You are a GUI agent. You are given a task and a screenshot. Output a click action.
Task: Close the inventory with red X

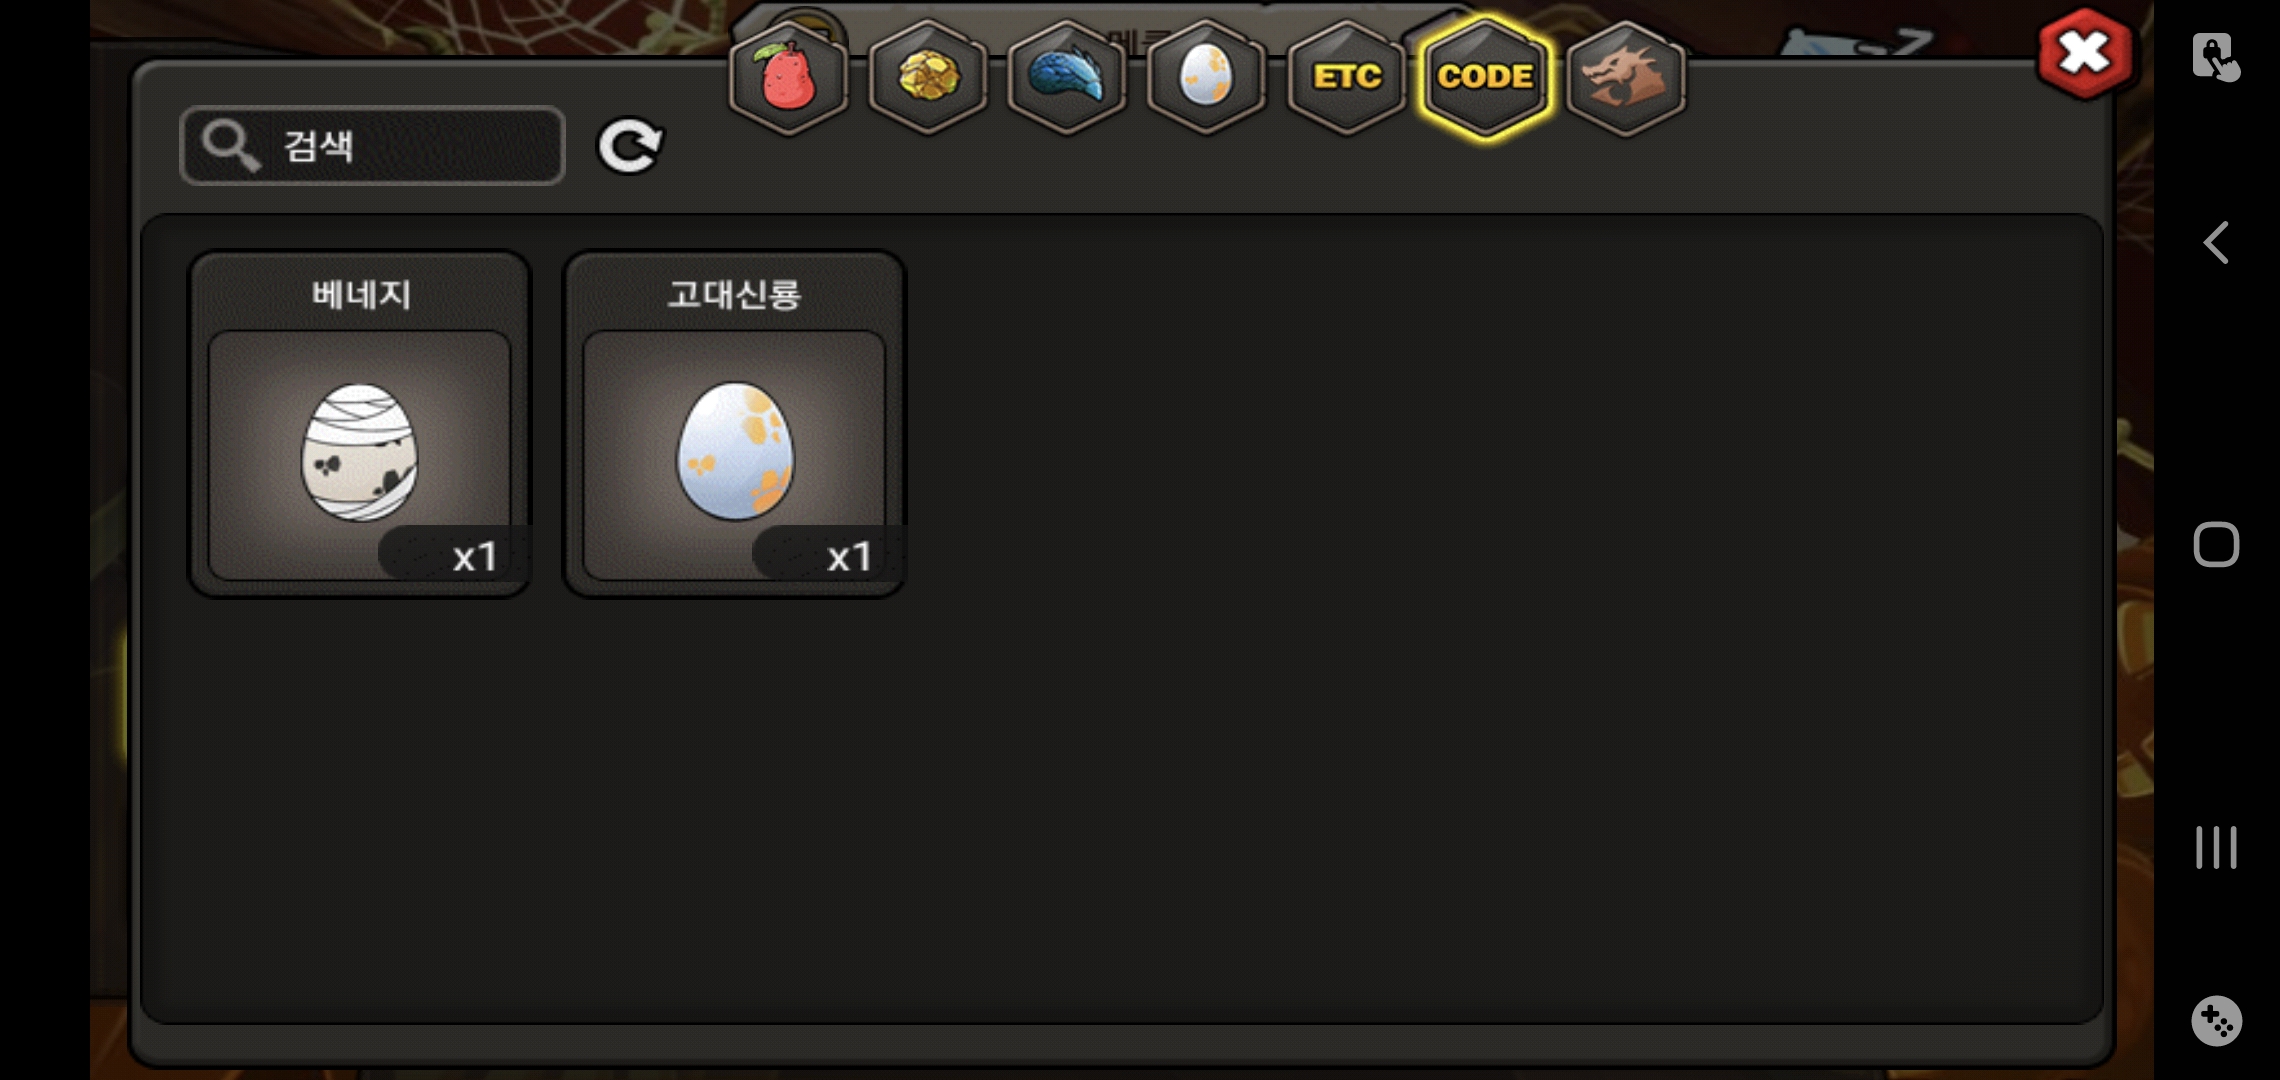(2084, 54)
